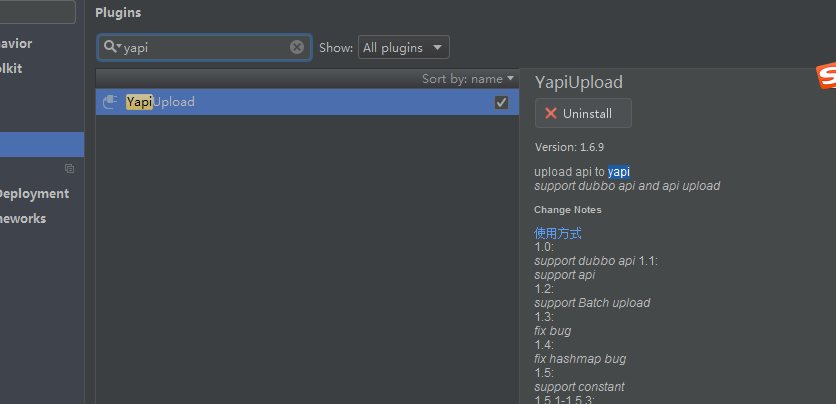Click the plugin search field containing yapi
This screenshot has width=836, height=404.
(x=205, y=47)
